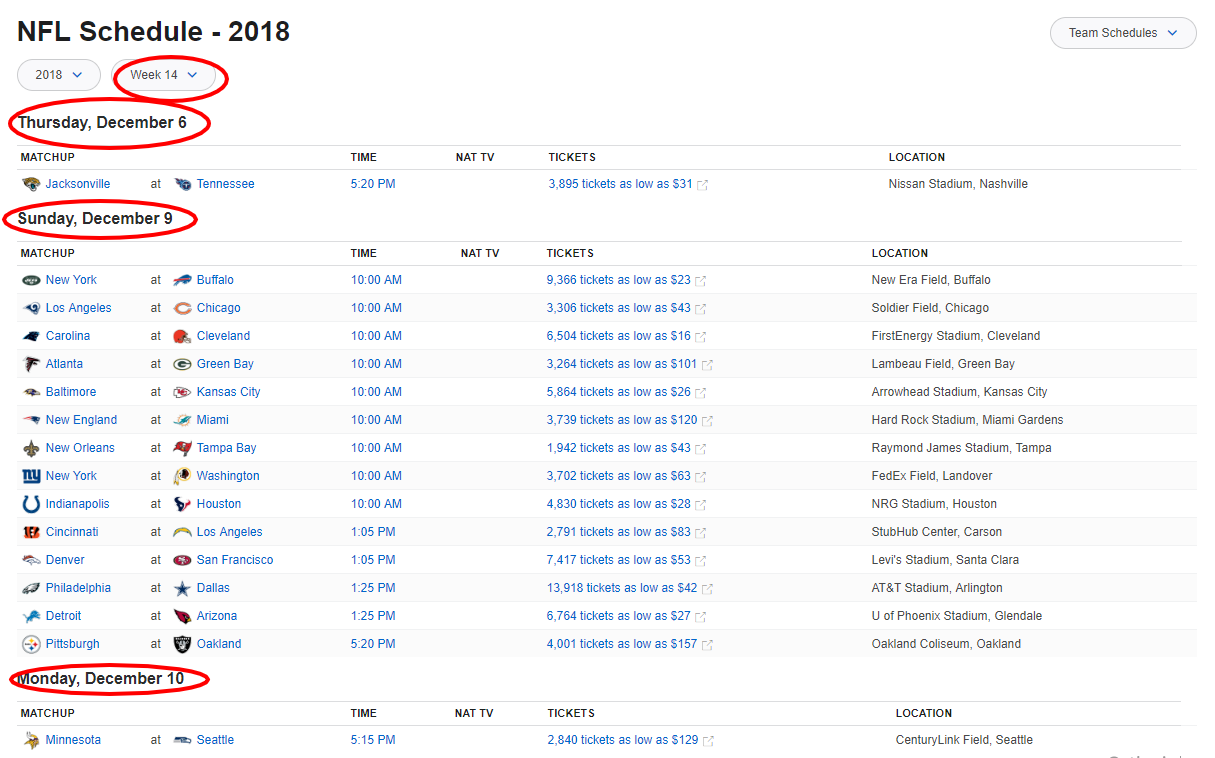Click the Carolina Panthers logo icon
Screen dimensions: 1215x758
31,336
